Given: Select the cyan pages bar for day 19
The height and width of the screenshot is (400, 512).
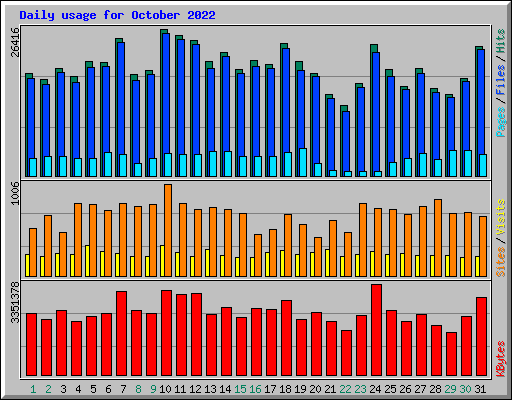Looking at the screenshot, I should coord(303,163).
